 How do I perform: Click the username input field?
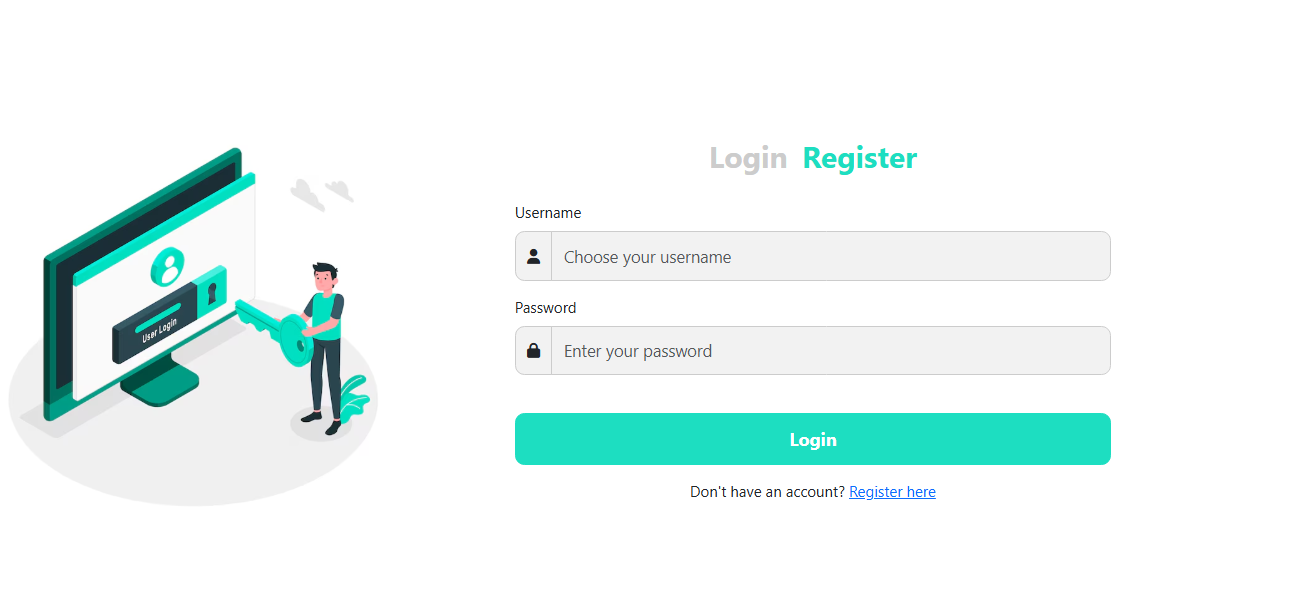click(830, 257)
